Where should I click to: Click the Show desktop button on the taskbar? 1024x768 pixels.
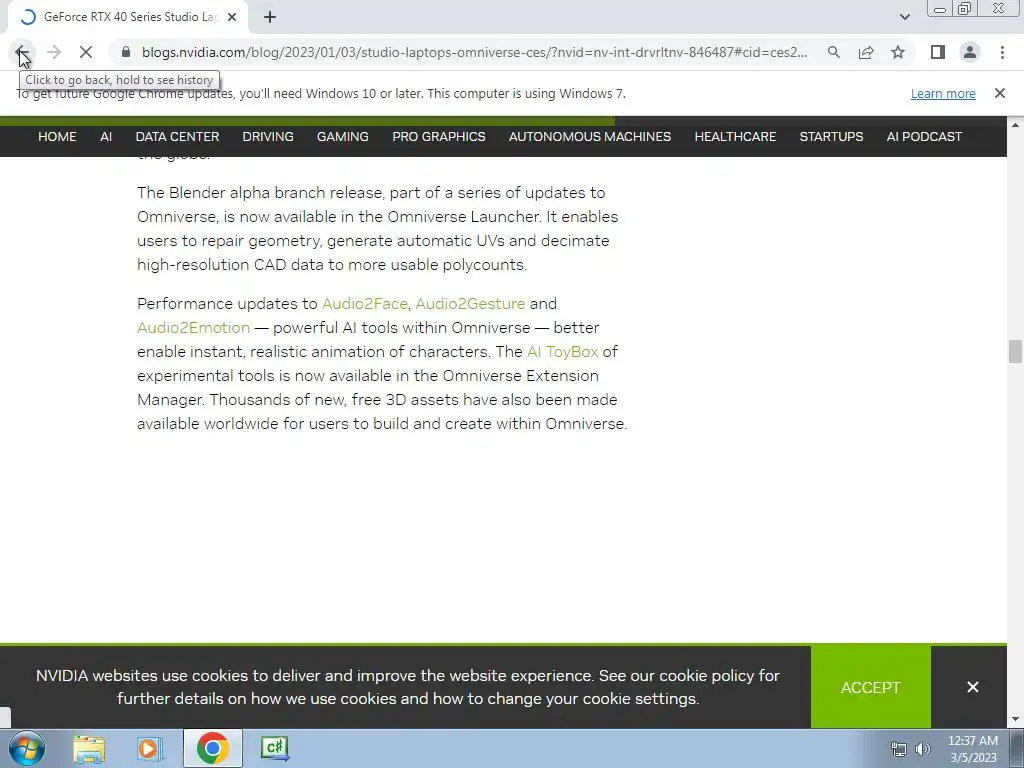[x=1017, y=748]
